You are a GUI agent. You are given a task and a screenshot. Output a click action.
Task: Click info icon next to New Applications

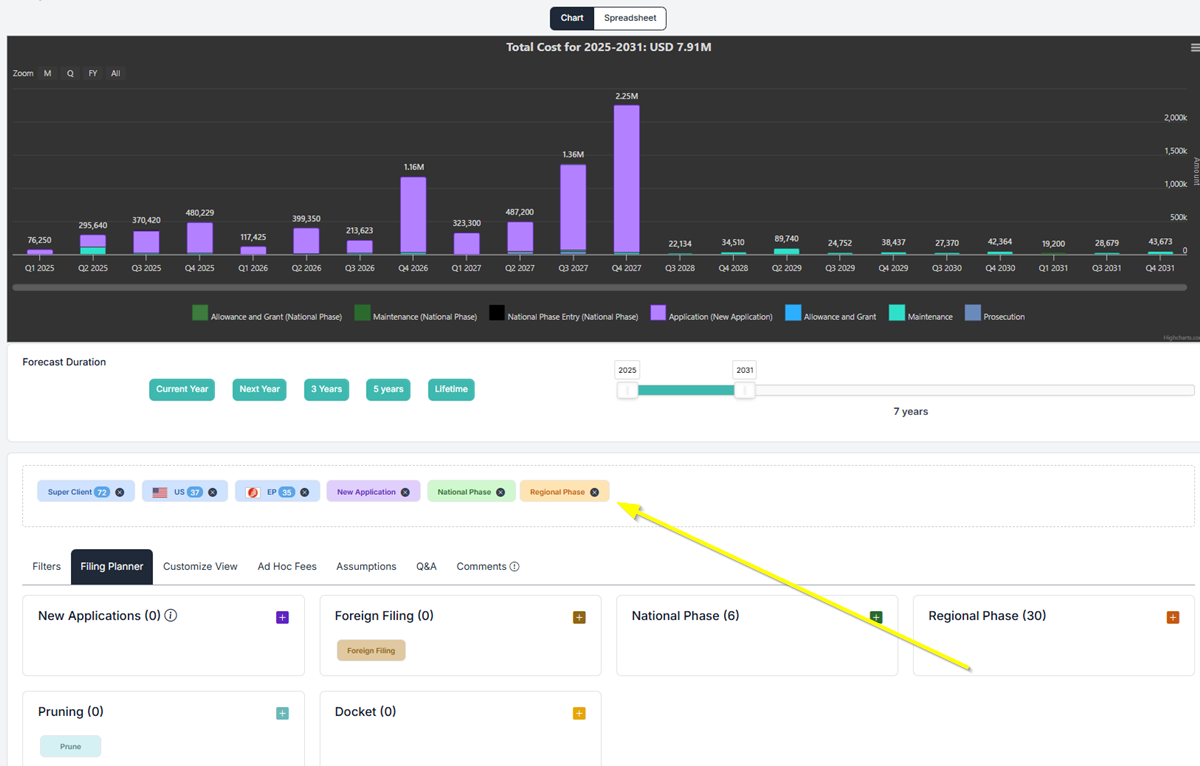coord(171,616)
